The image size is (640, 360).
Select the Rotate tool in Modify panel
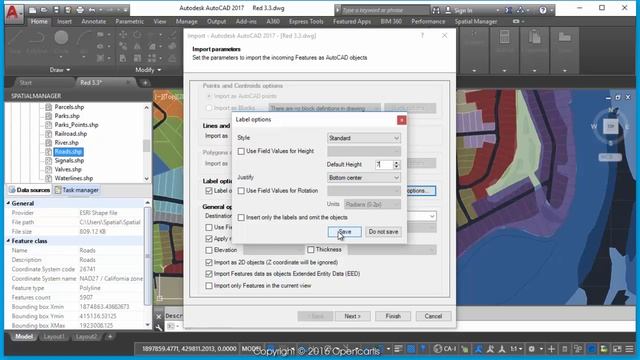(x=138, y=35)
